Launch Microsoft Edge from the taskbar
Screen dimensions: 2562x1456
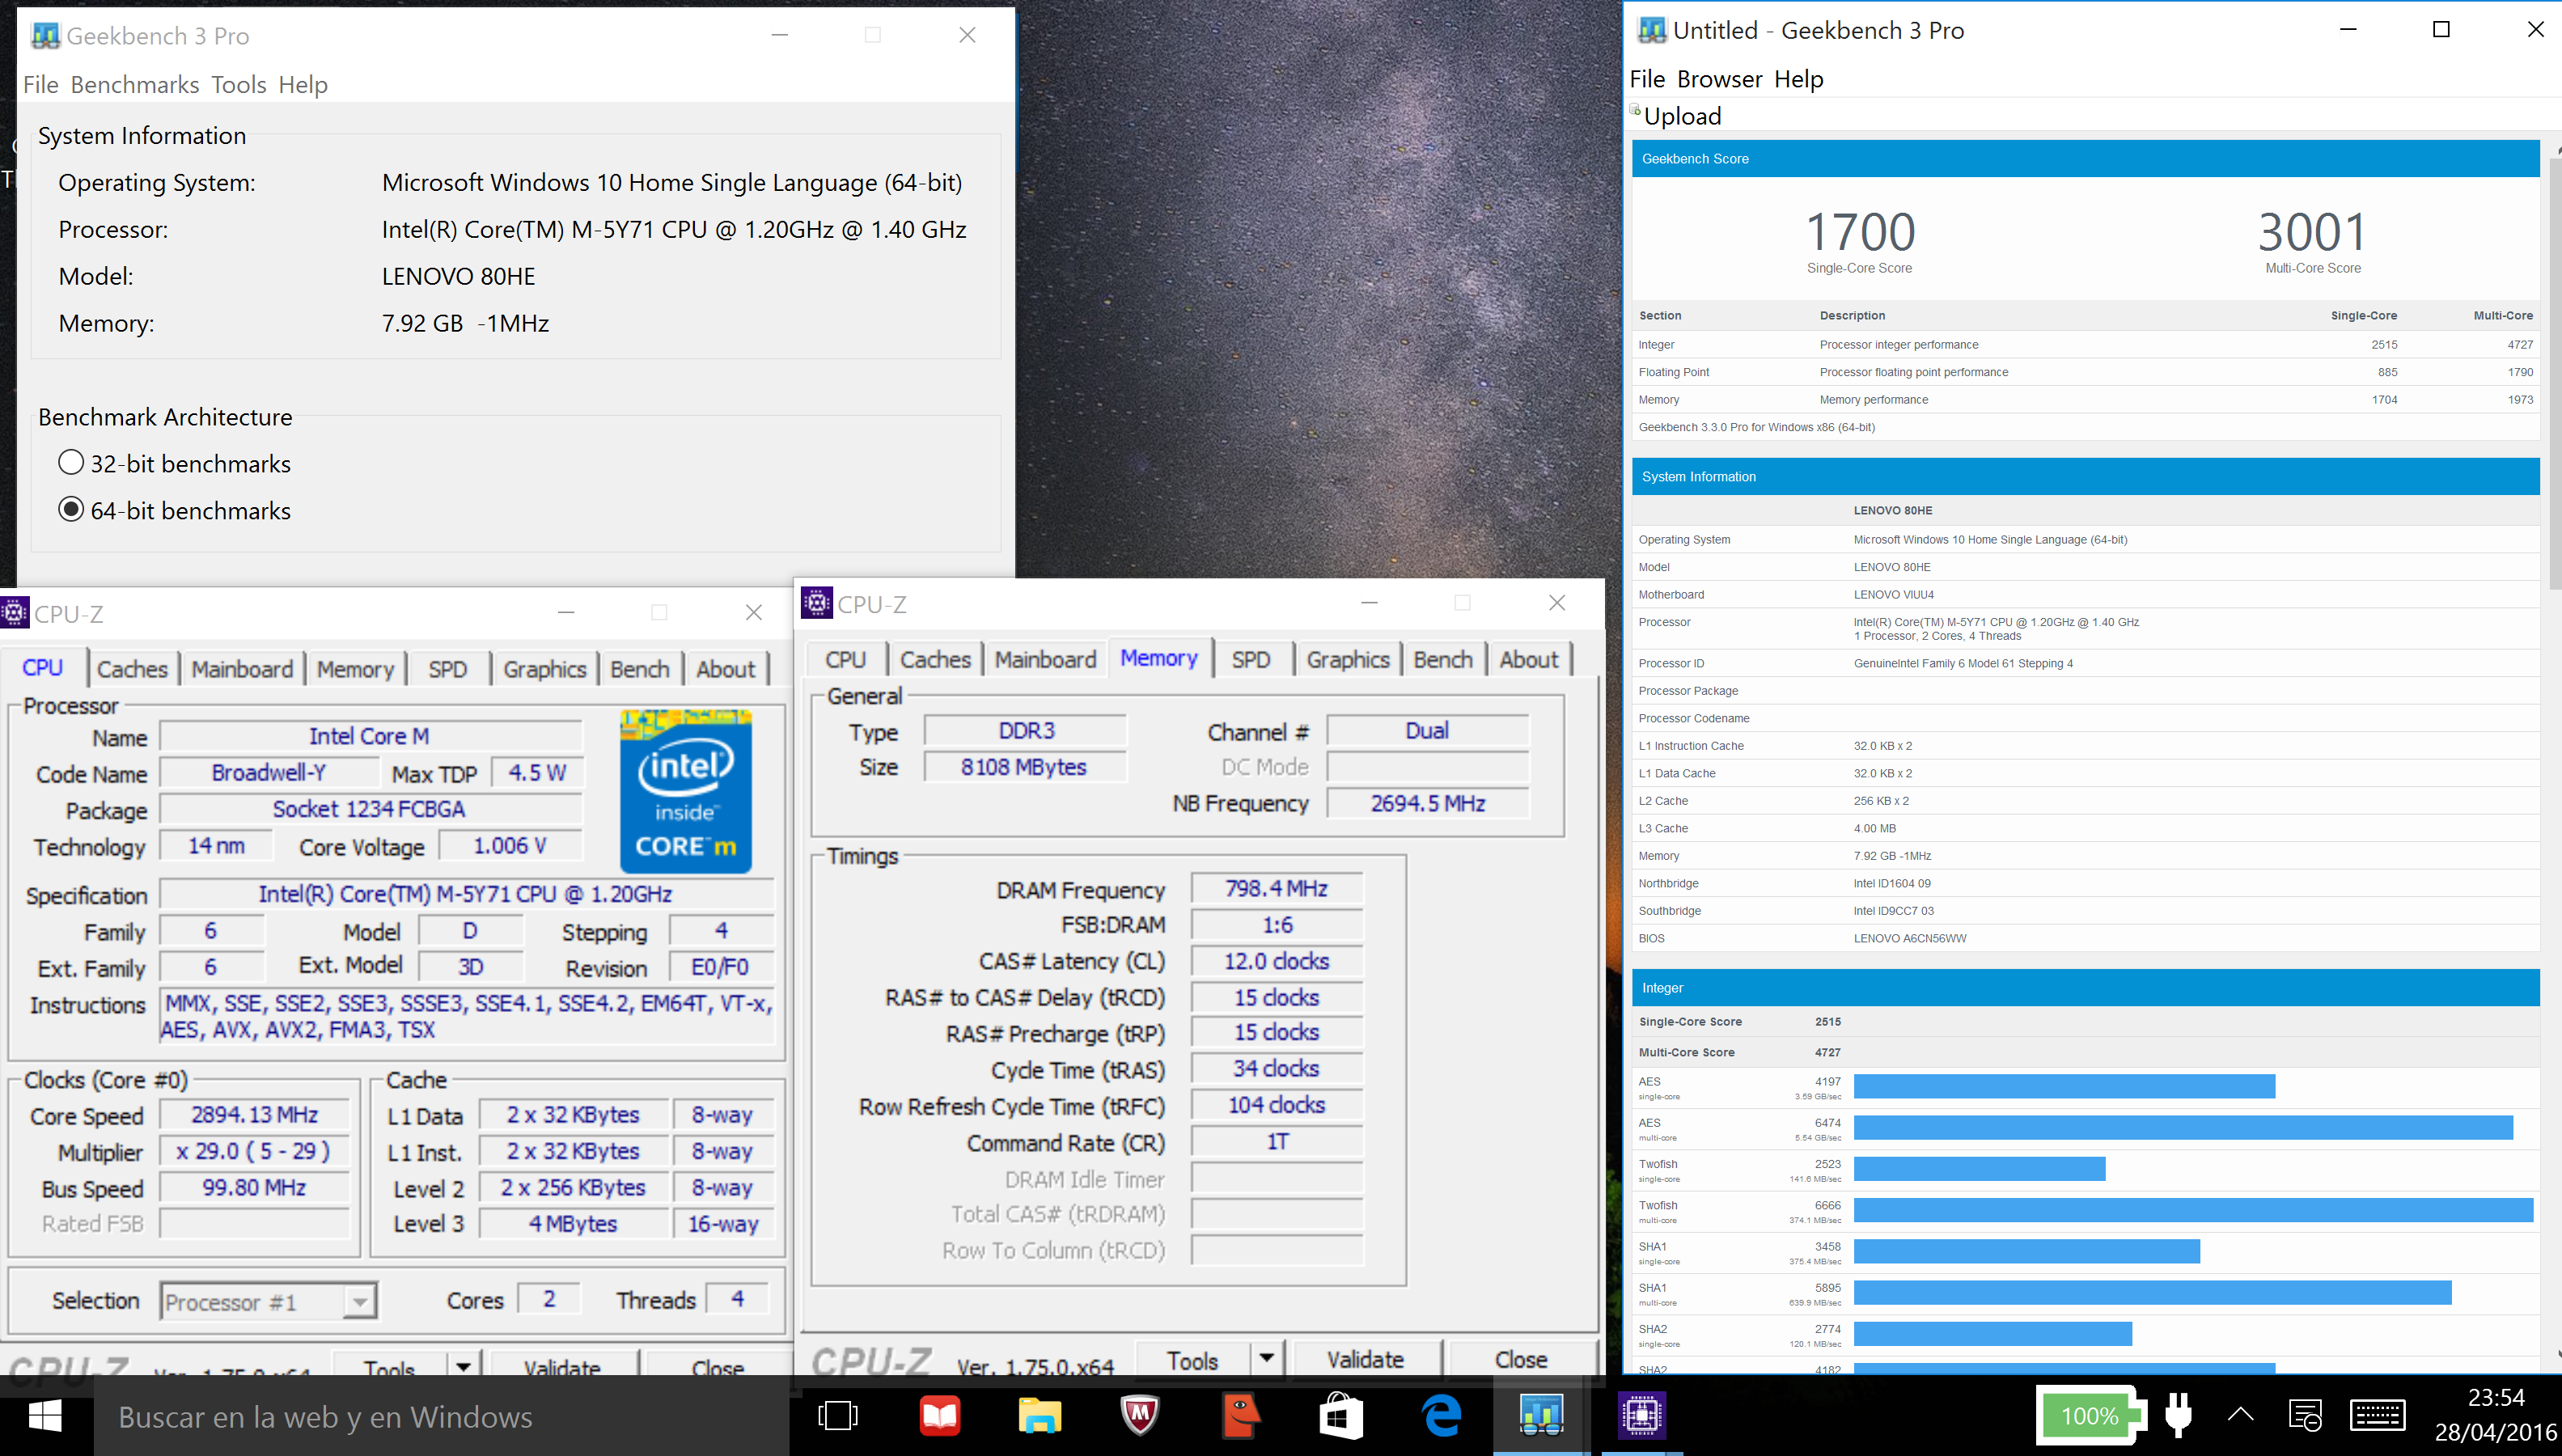1442,1415
